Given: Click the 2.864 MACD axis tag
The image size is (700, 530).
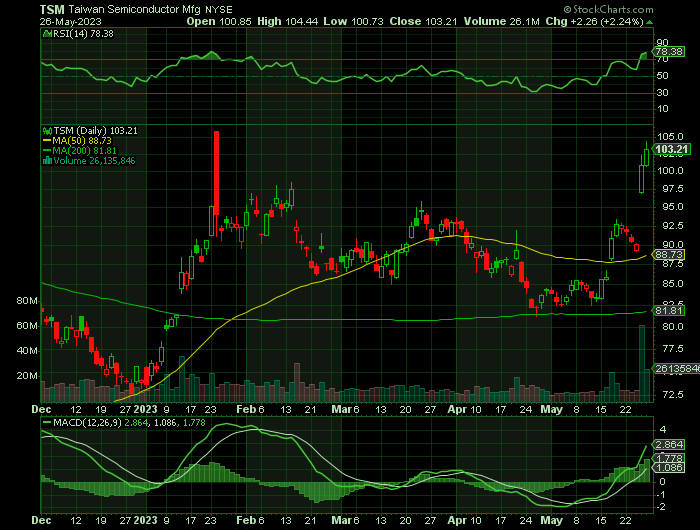Looking at the screenshot, I should point(668,445).
